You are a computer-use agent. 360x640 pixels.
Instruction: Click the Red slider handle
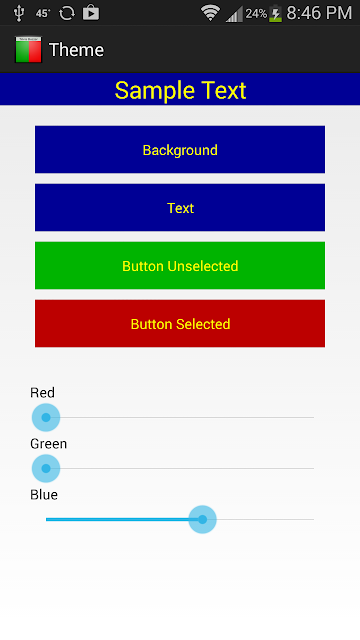pos(46,417)
